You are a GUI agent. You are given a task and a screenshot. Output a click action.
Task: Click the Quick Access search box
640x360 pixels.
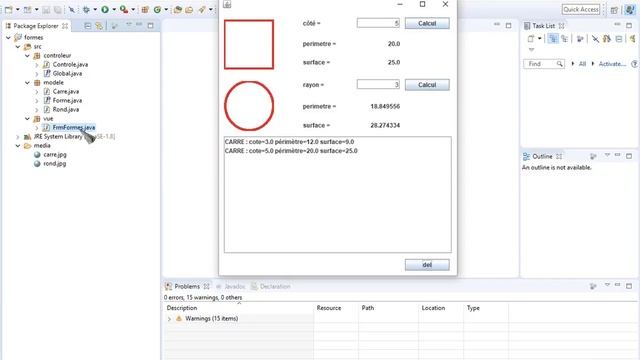click(x=581, y=9)
